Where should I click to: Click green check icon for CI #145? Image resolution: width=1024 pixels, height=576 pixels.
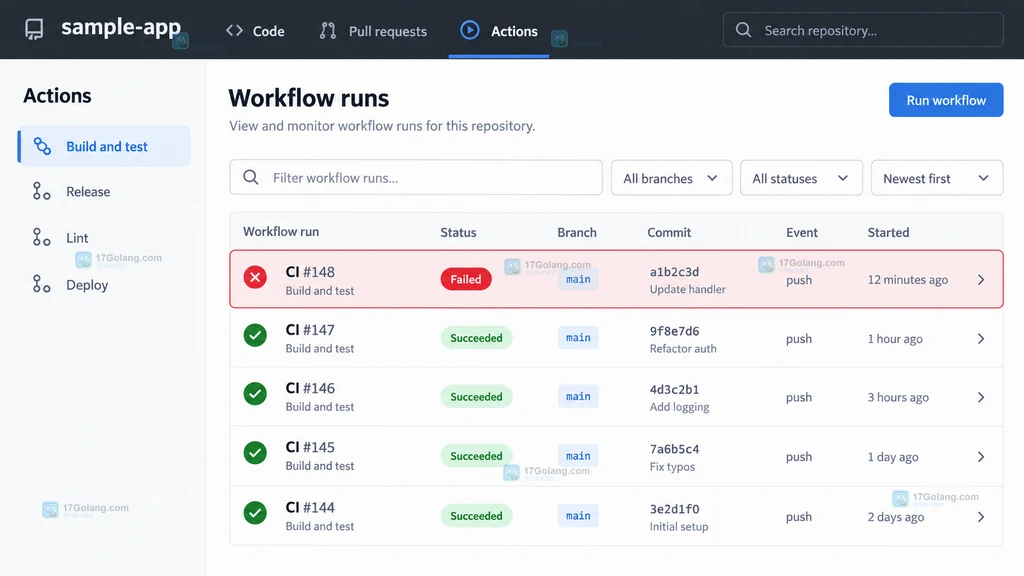coord(255,453)
